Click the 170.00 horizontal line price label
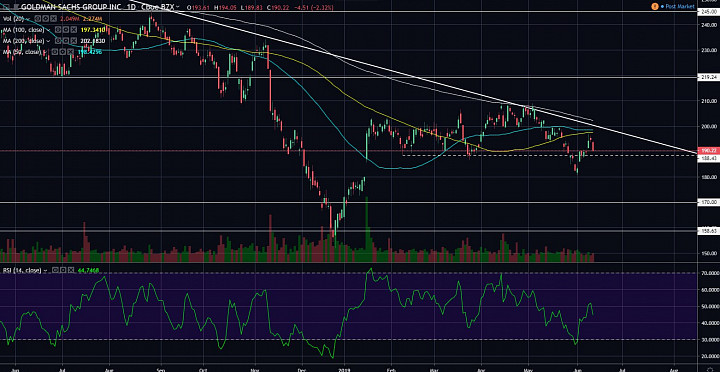720x372 pixels. [x=709, y=202]
